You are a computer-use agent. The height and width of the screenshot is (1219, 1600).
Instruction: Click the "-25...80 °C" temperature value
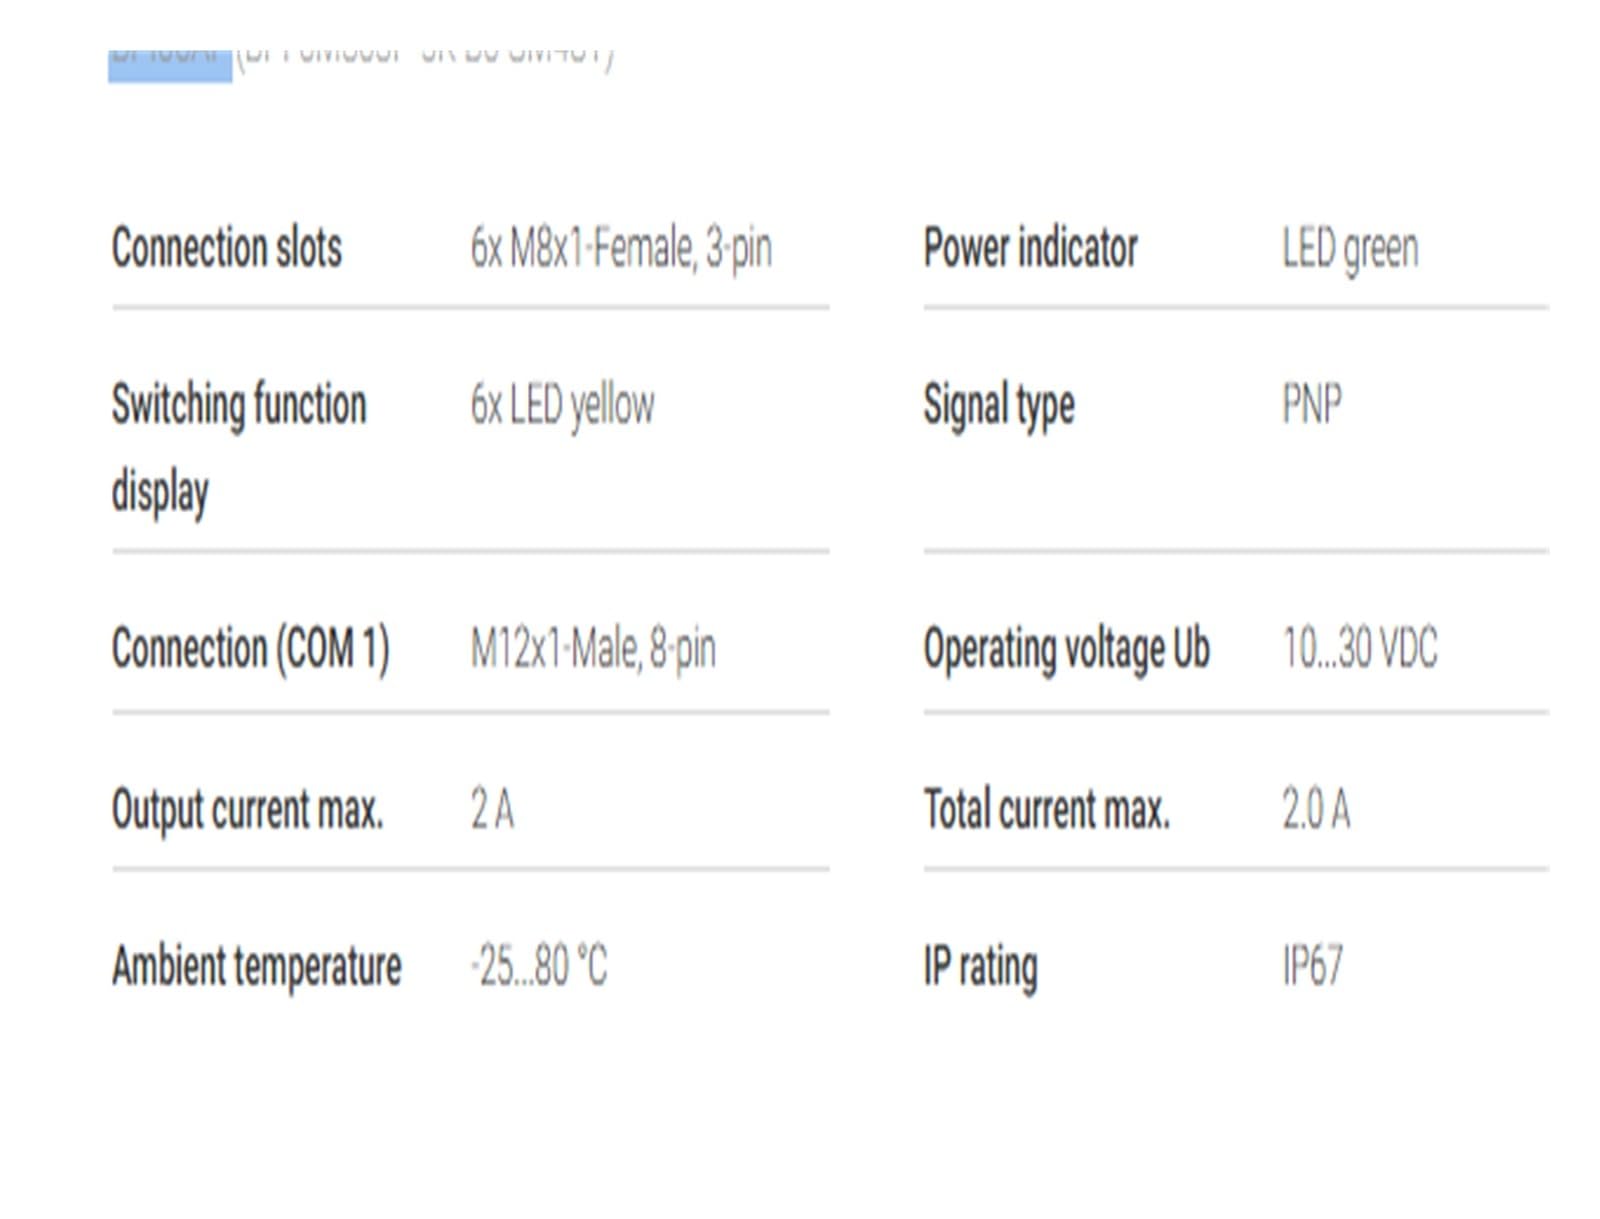click(x=539, y=966)
